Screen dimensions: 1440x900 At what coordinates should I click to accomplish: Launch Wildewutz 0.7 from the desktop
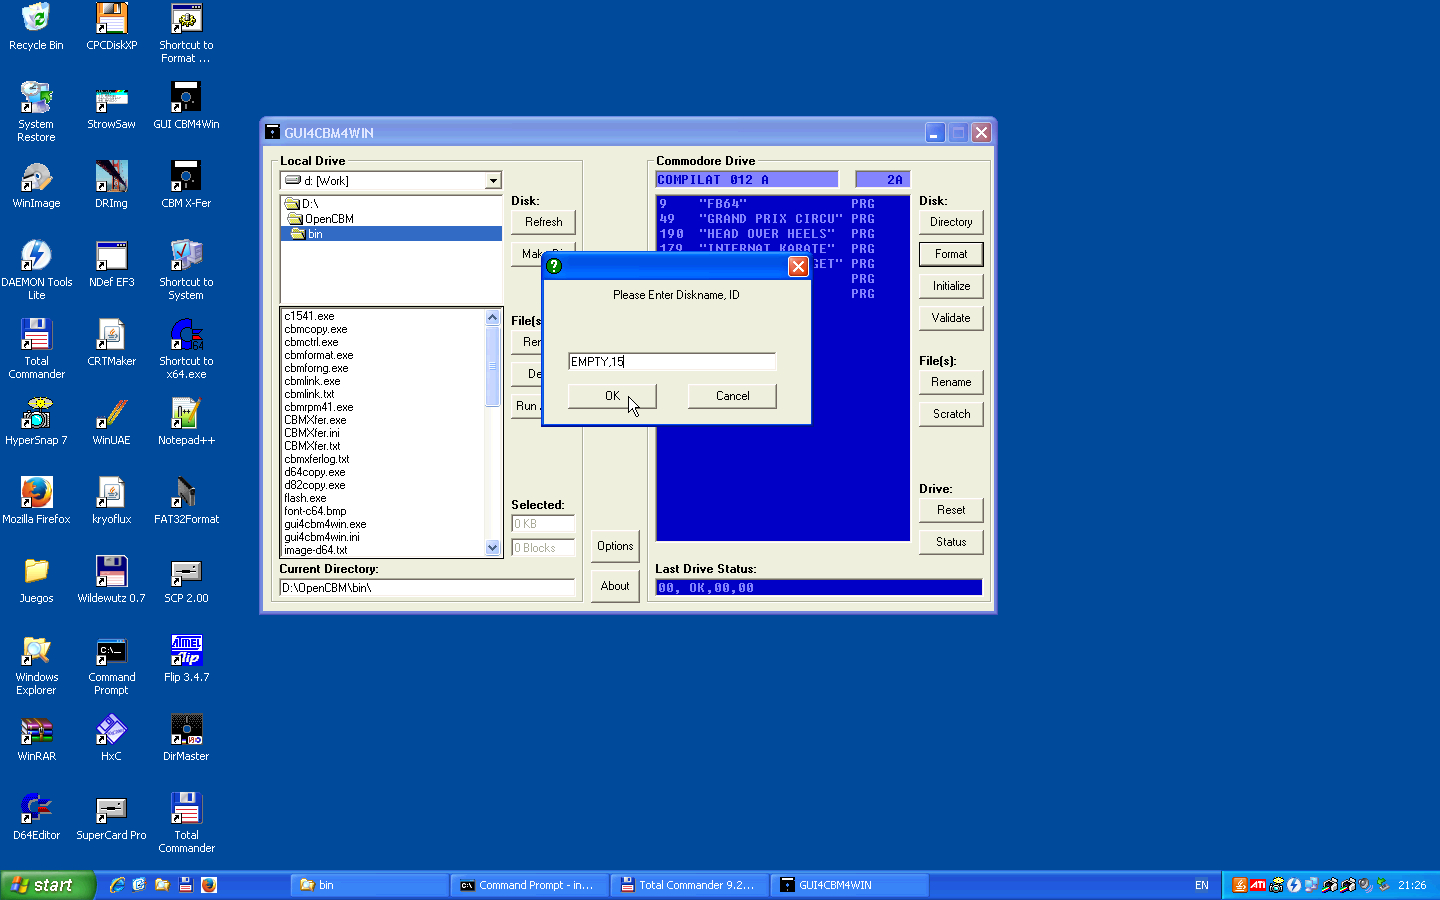[111, 580]
